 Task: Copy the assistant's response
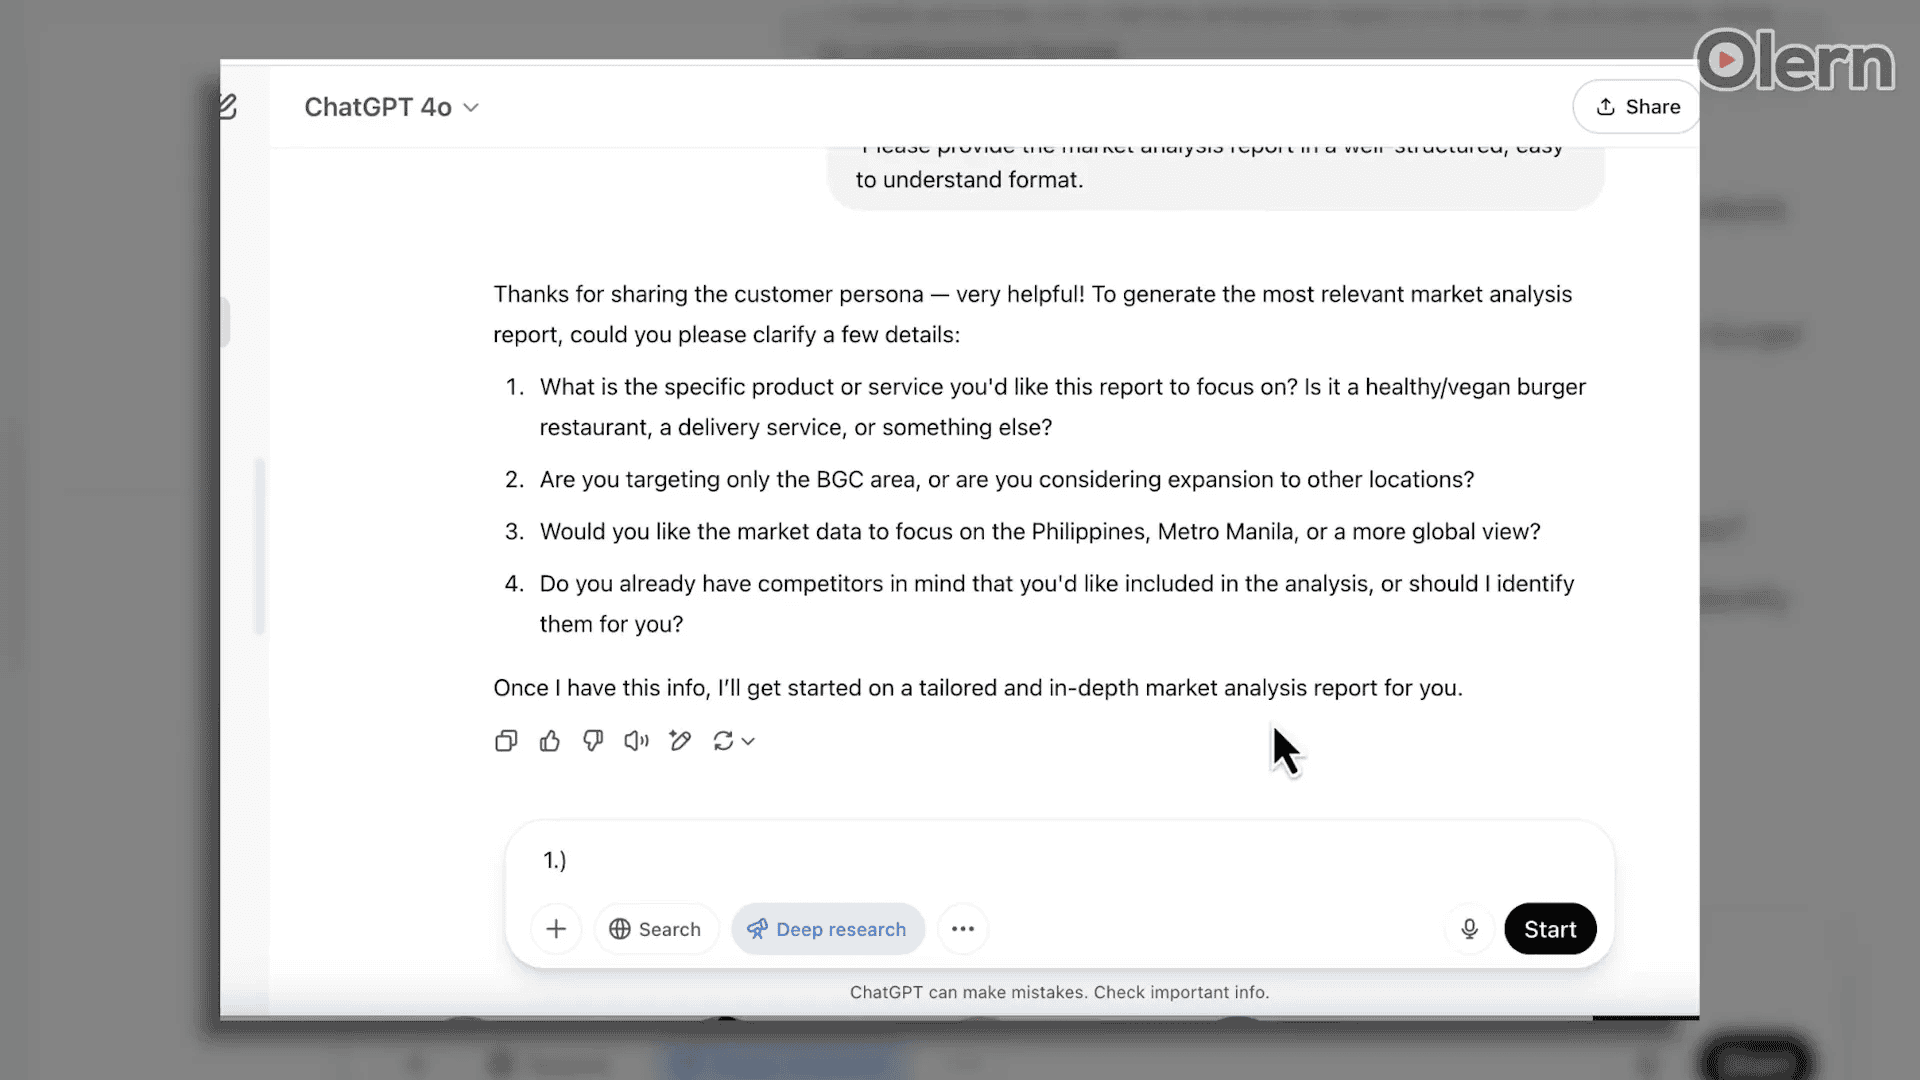click(506, 740)
